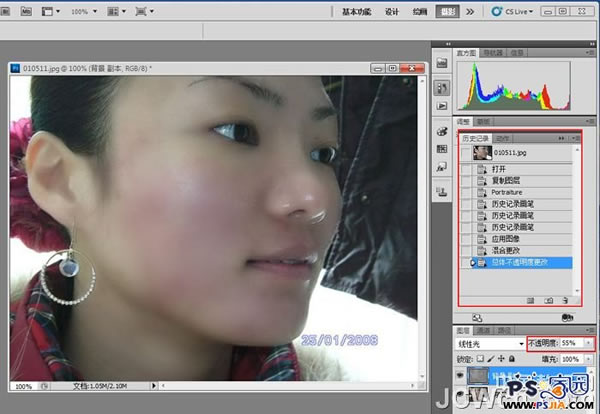Click the lock position move icon

[503, 358]
